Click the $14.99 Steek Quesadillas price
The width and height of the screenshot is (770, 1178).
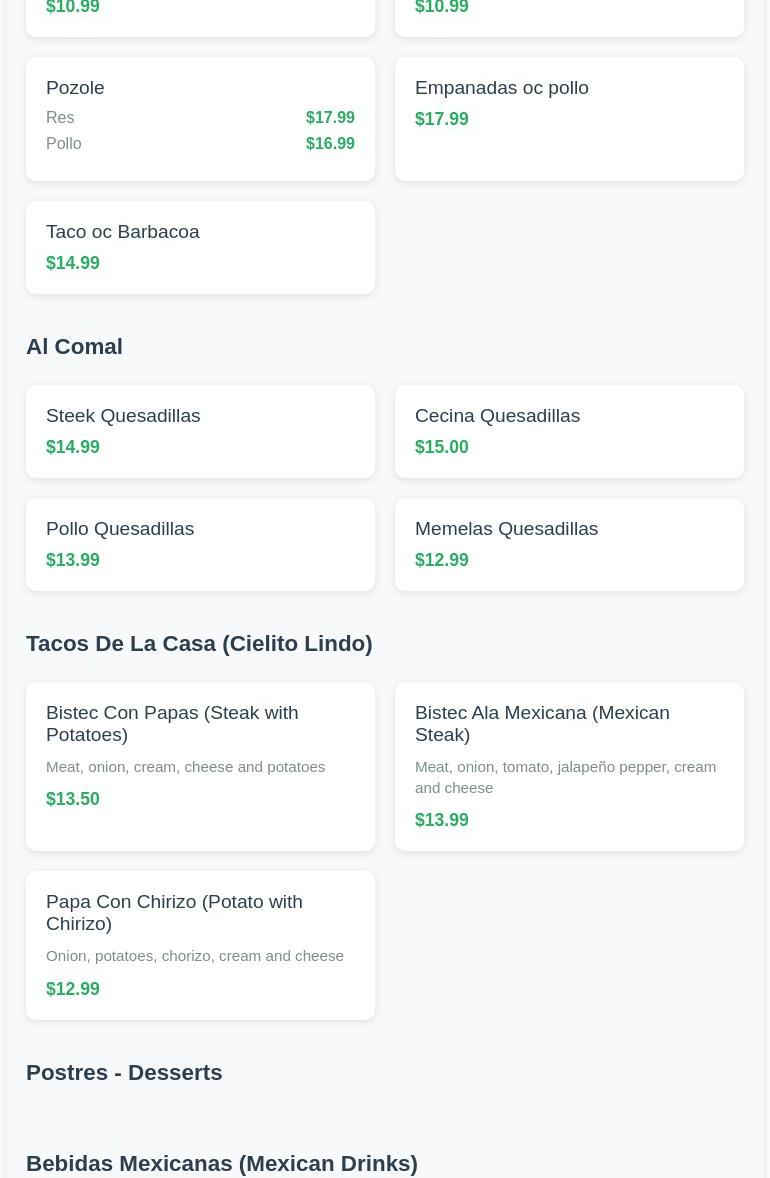(73, 447)
